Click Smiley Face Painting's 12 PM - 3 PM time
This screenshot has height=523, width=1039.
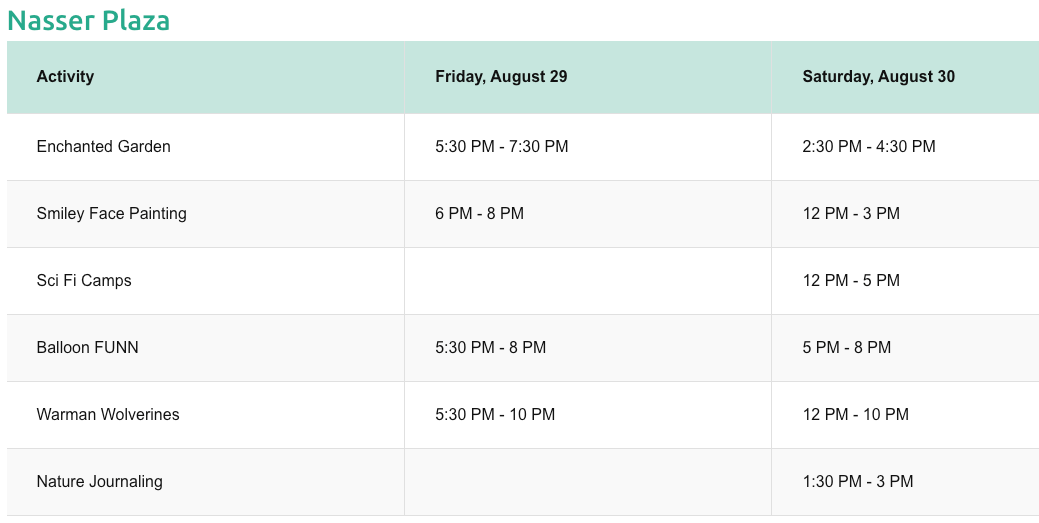click(850, 214)
